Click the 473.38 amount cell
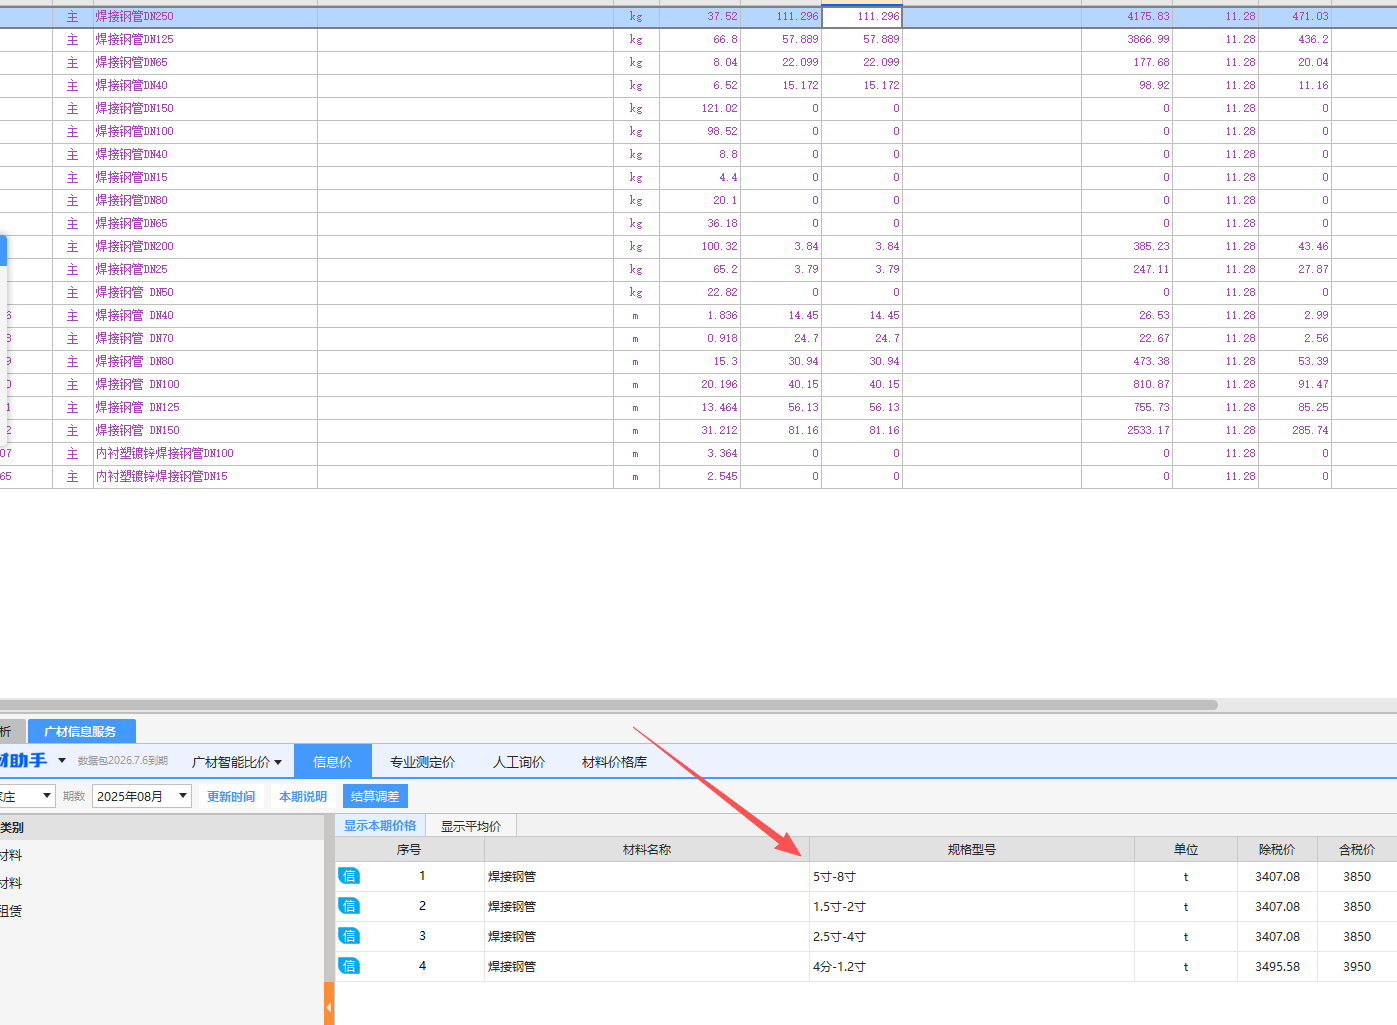The image size is (1397, 1025). click(1127, 362)
